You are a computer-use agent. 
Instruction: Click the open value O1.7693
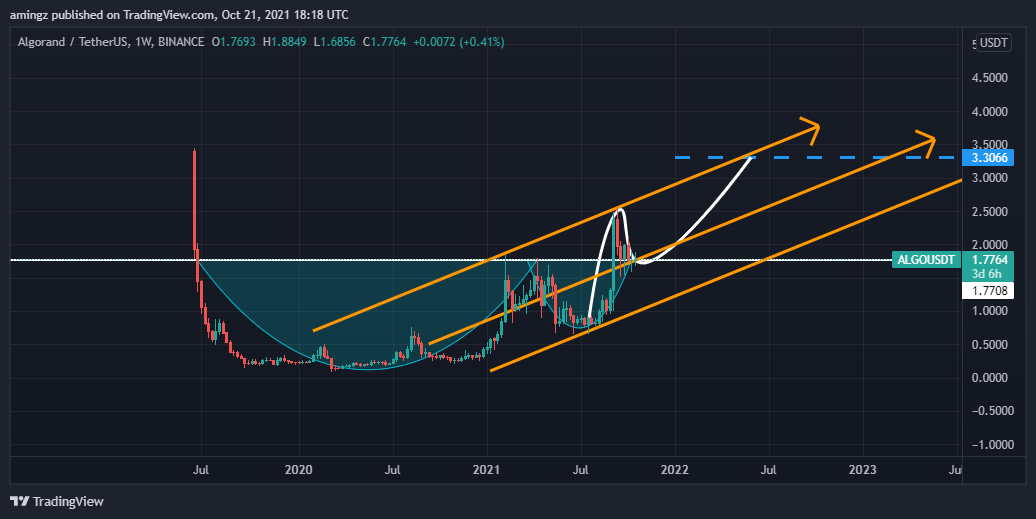pyautogui.click(x=233, y=42)
